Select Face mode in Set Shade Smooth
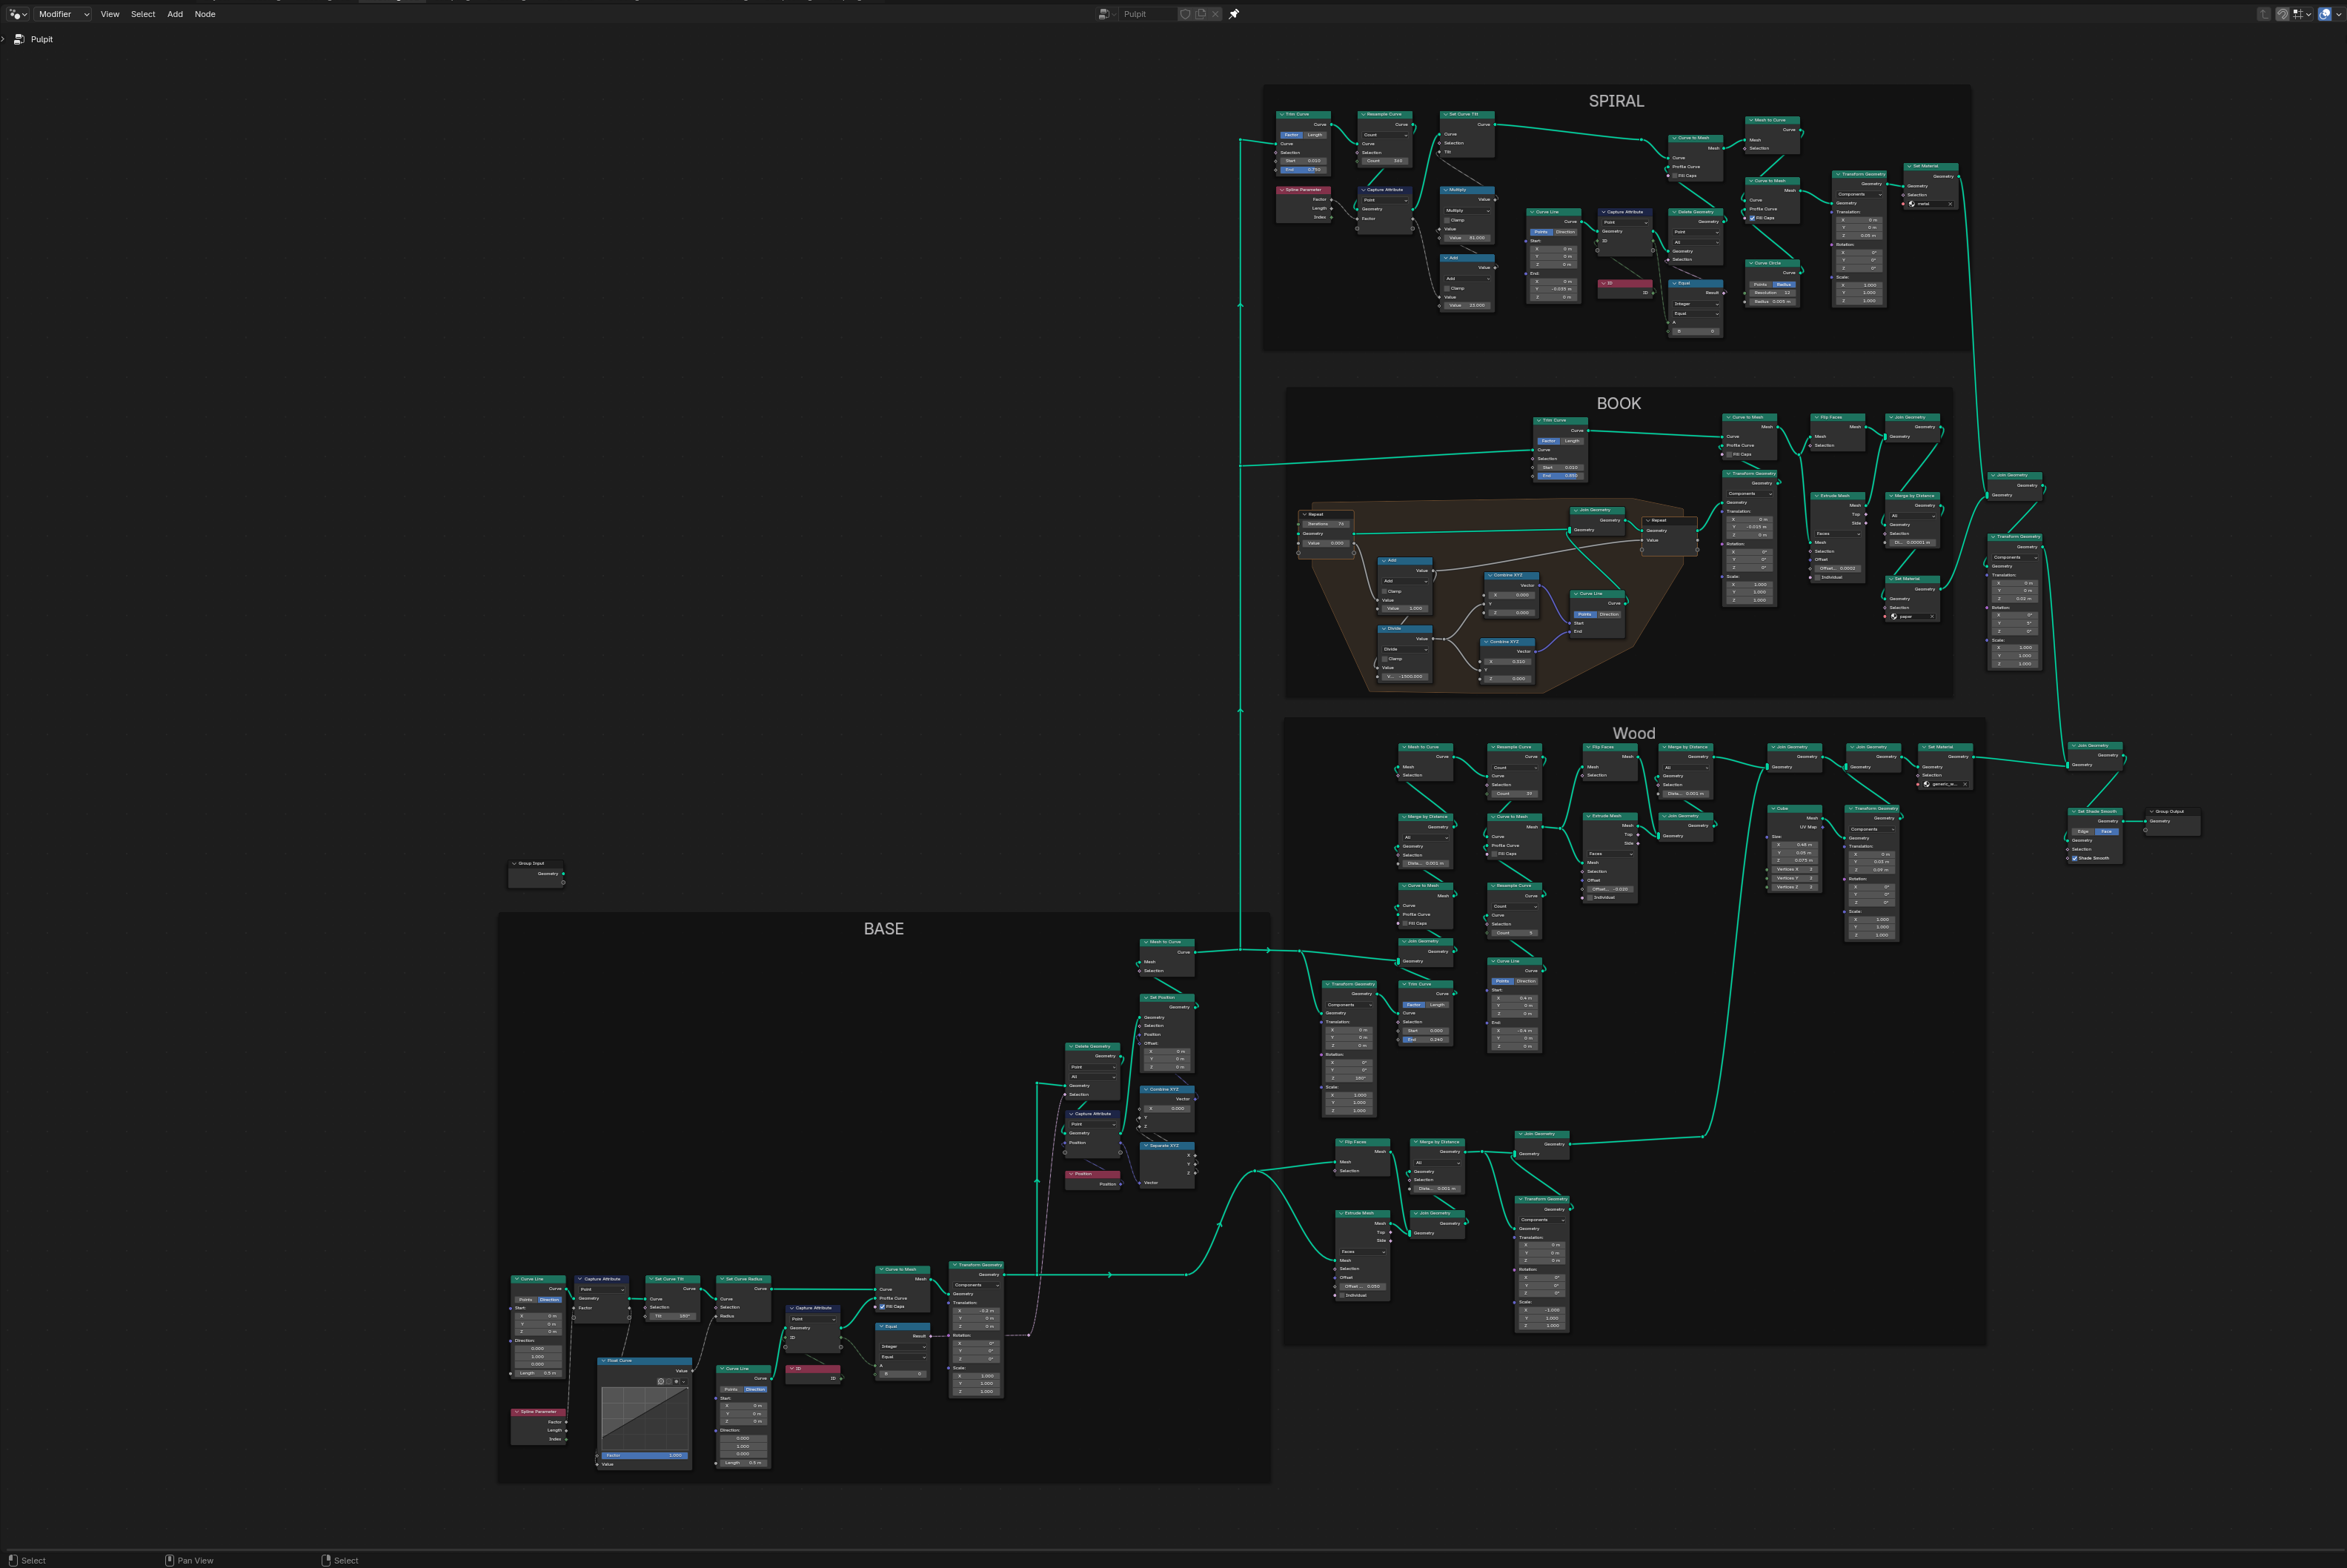The width and height of the screenshot is (2347, 1568). click(2106, 831)
